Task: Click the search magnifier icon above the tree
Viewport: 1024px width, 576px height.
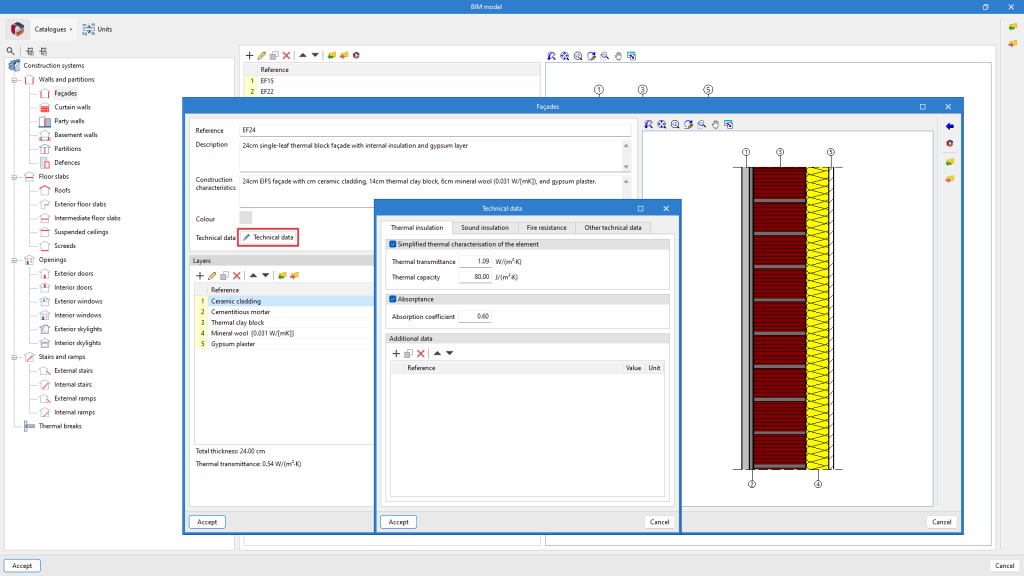Action: pos(11,51)
